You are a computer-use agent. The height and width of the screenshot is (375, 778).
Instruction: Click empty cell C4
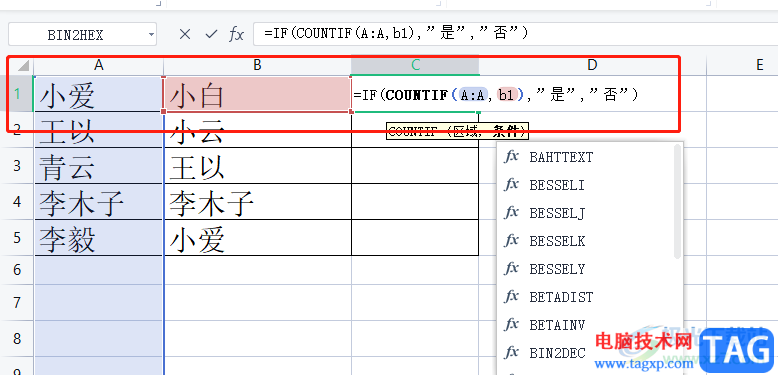415,202
